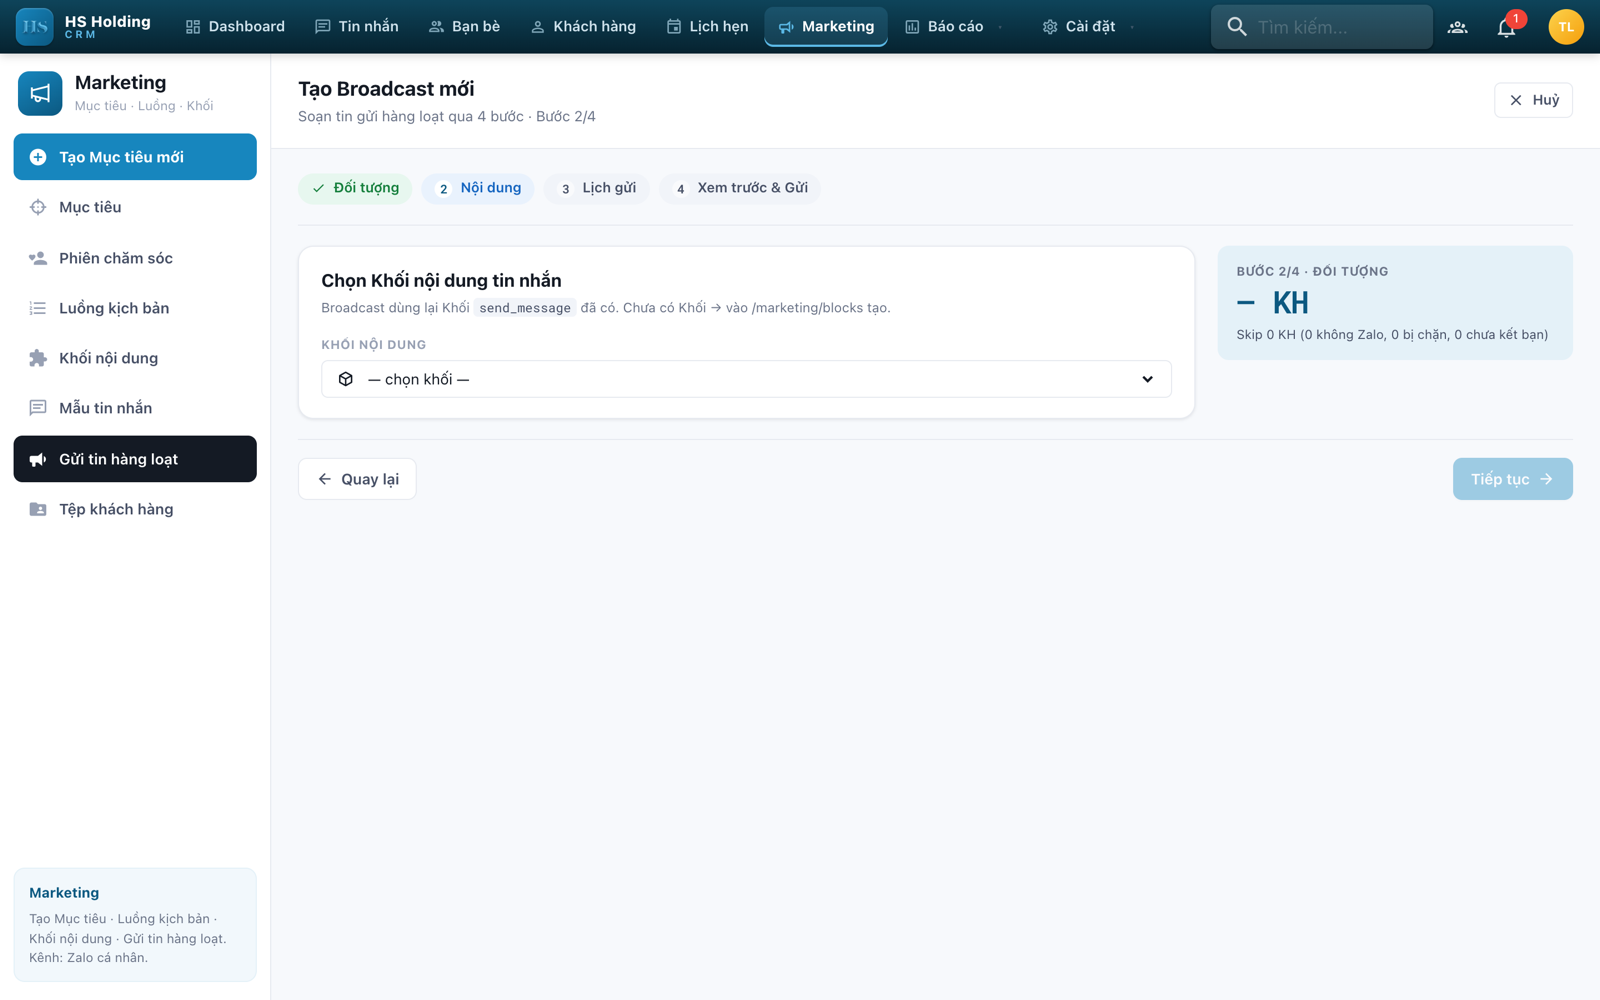Click the Tệp khách hàng folder icon
Image resolution: width=1600 pixels, height=1000 pixels.
click(38, 509)
